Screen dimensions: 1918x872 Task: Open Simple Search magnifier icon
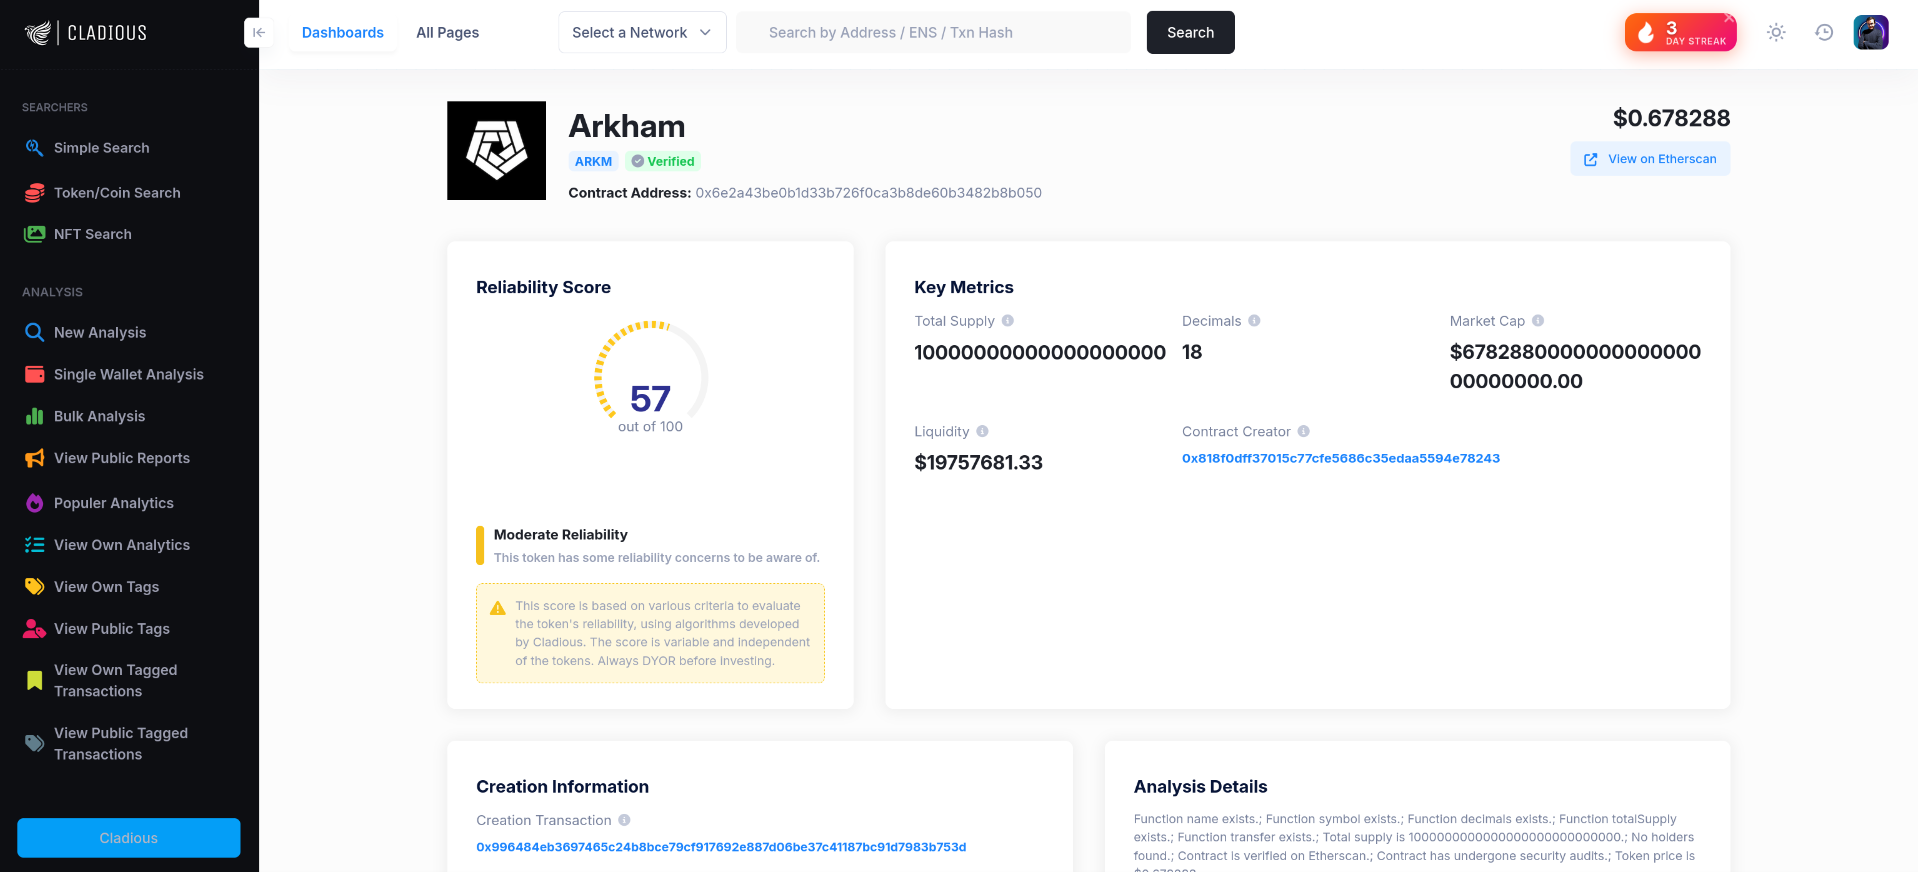tap(34, 148)
